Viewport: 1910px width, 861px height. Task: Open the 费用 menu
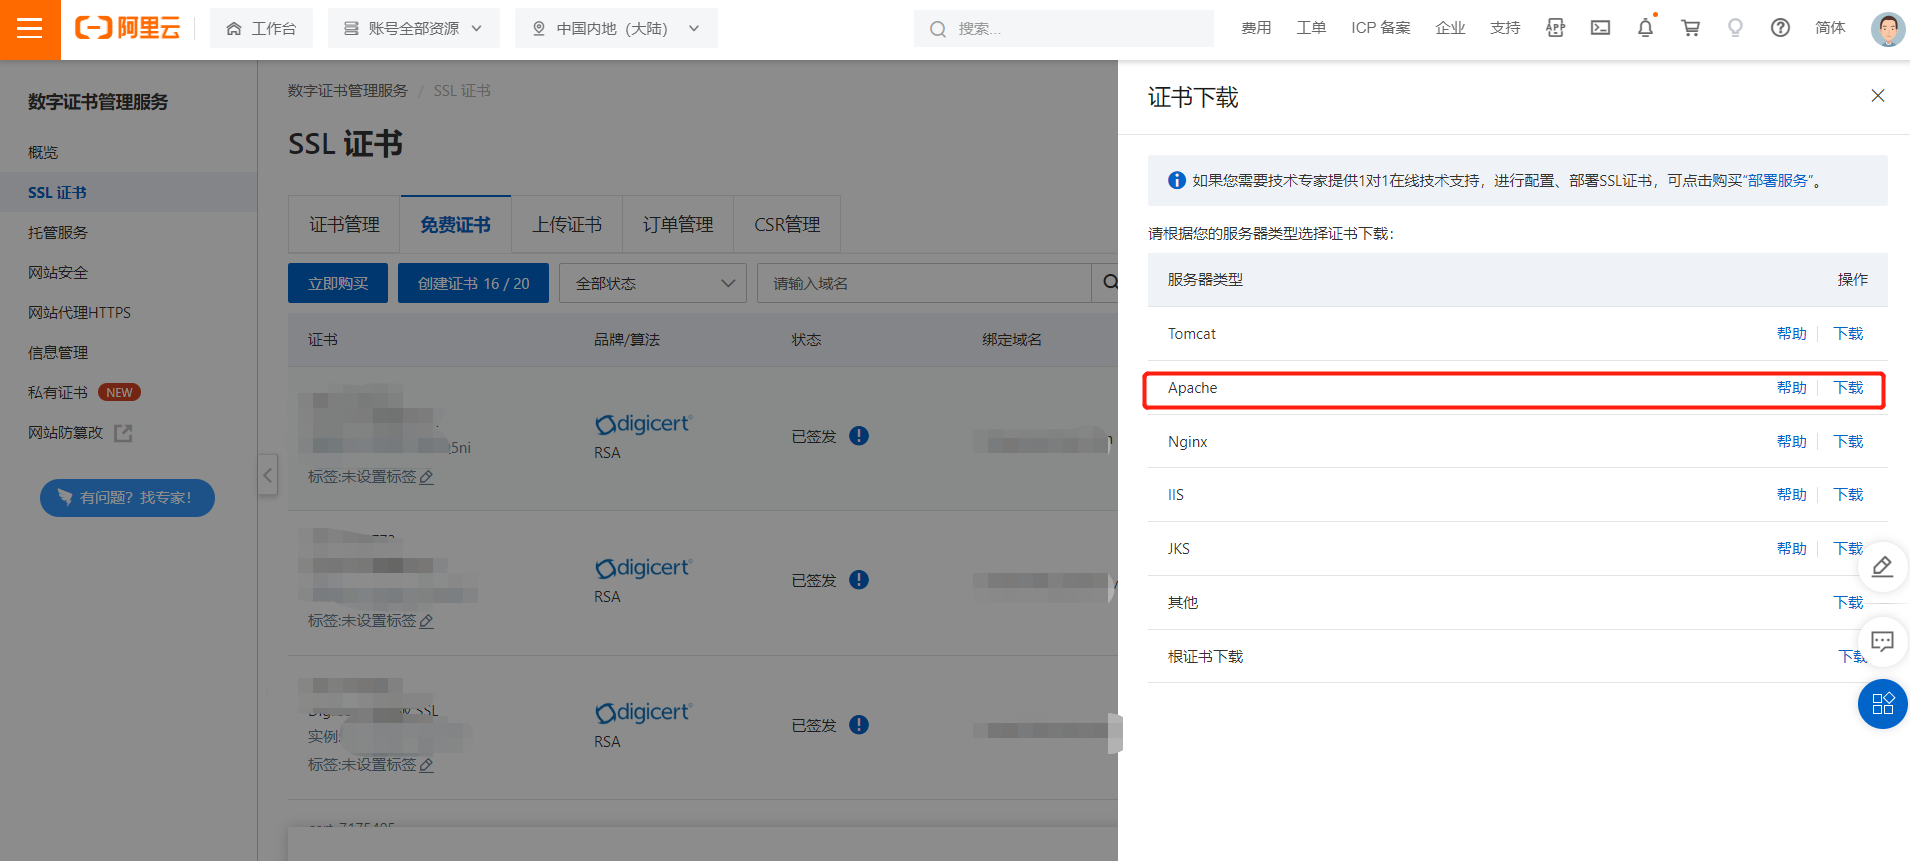pos(1256,28)
